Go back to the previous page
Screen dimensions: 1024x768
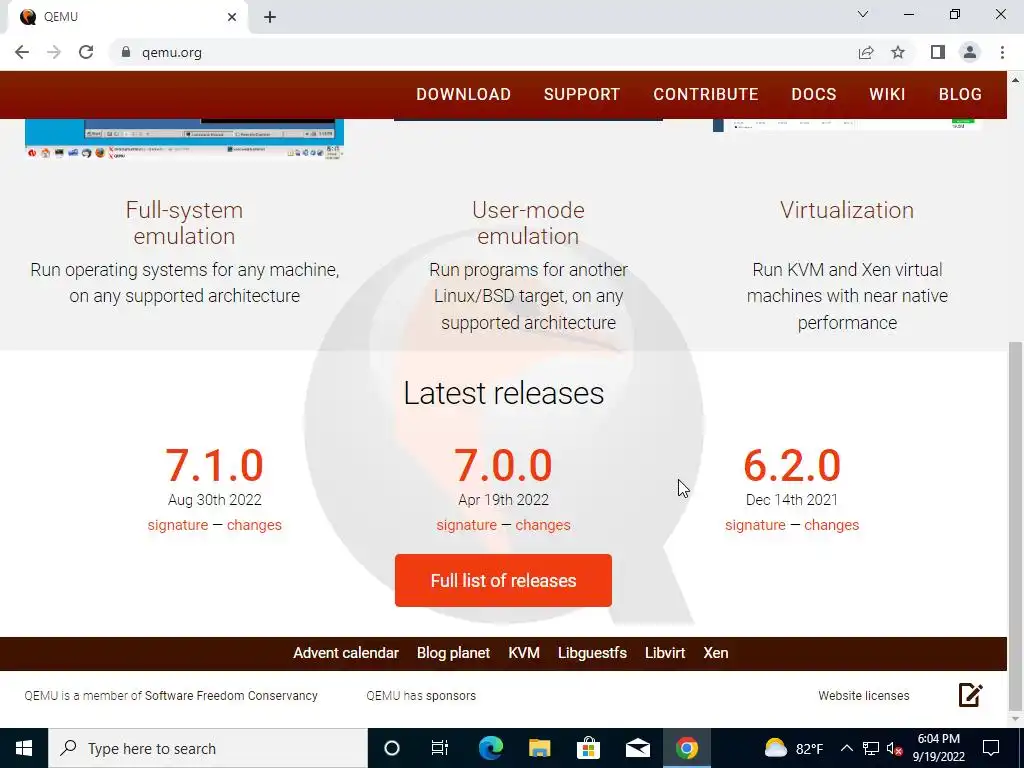(x=22, y=52)
